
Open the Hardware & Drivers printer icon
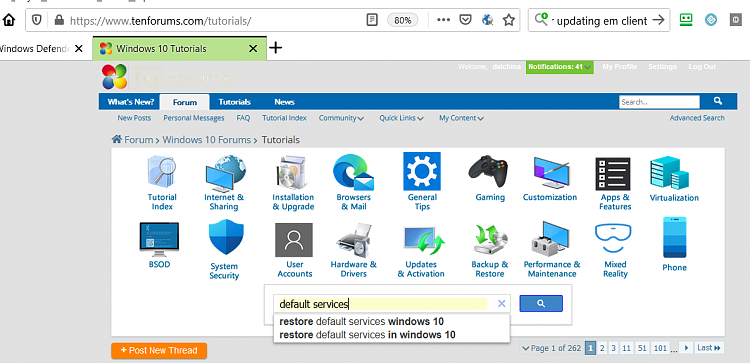click(x=353, y=240)
